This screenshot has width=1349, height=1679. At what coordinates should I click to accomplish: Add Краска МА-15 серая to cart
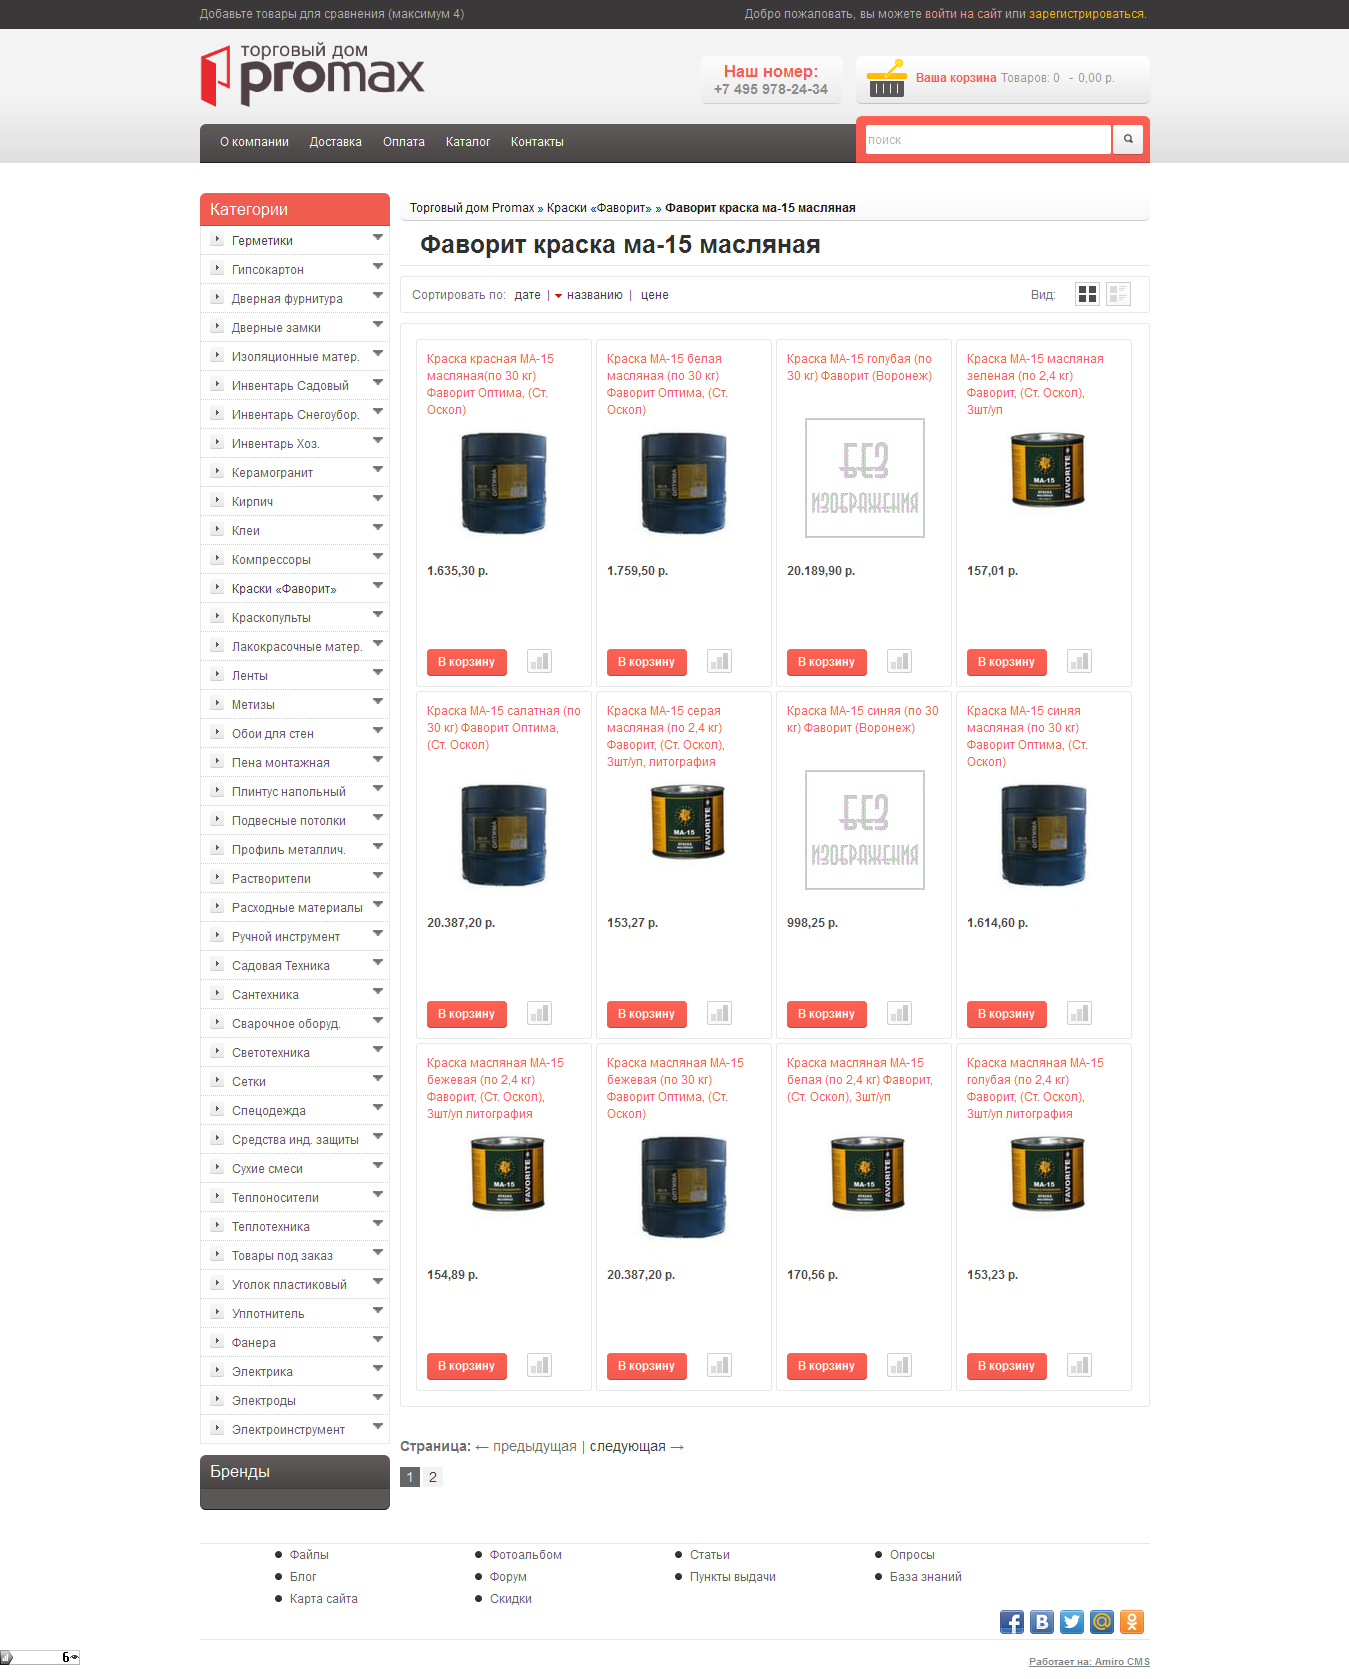646,1014
